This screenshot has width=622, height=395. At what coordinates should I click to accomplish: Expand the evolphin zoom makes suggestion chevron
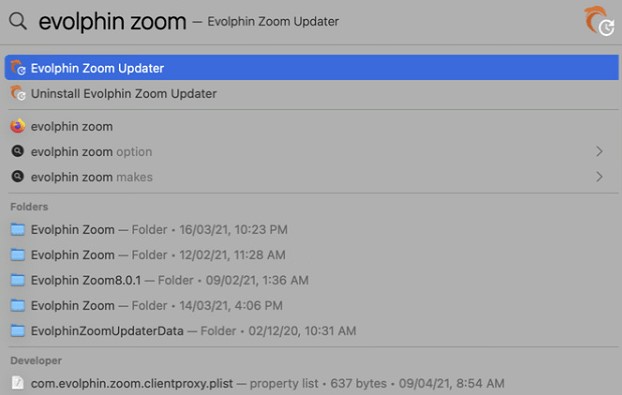tap(599, 176)
